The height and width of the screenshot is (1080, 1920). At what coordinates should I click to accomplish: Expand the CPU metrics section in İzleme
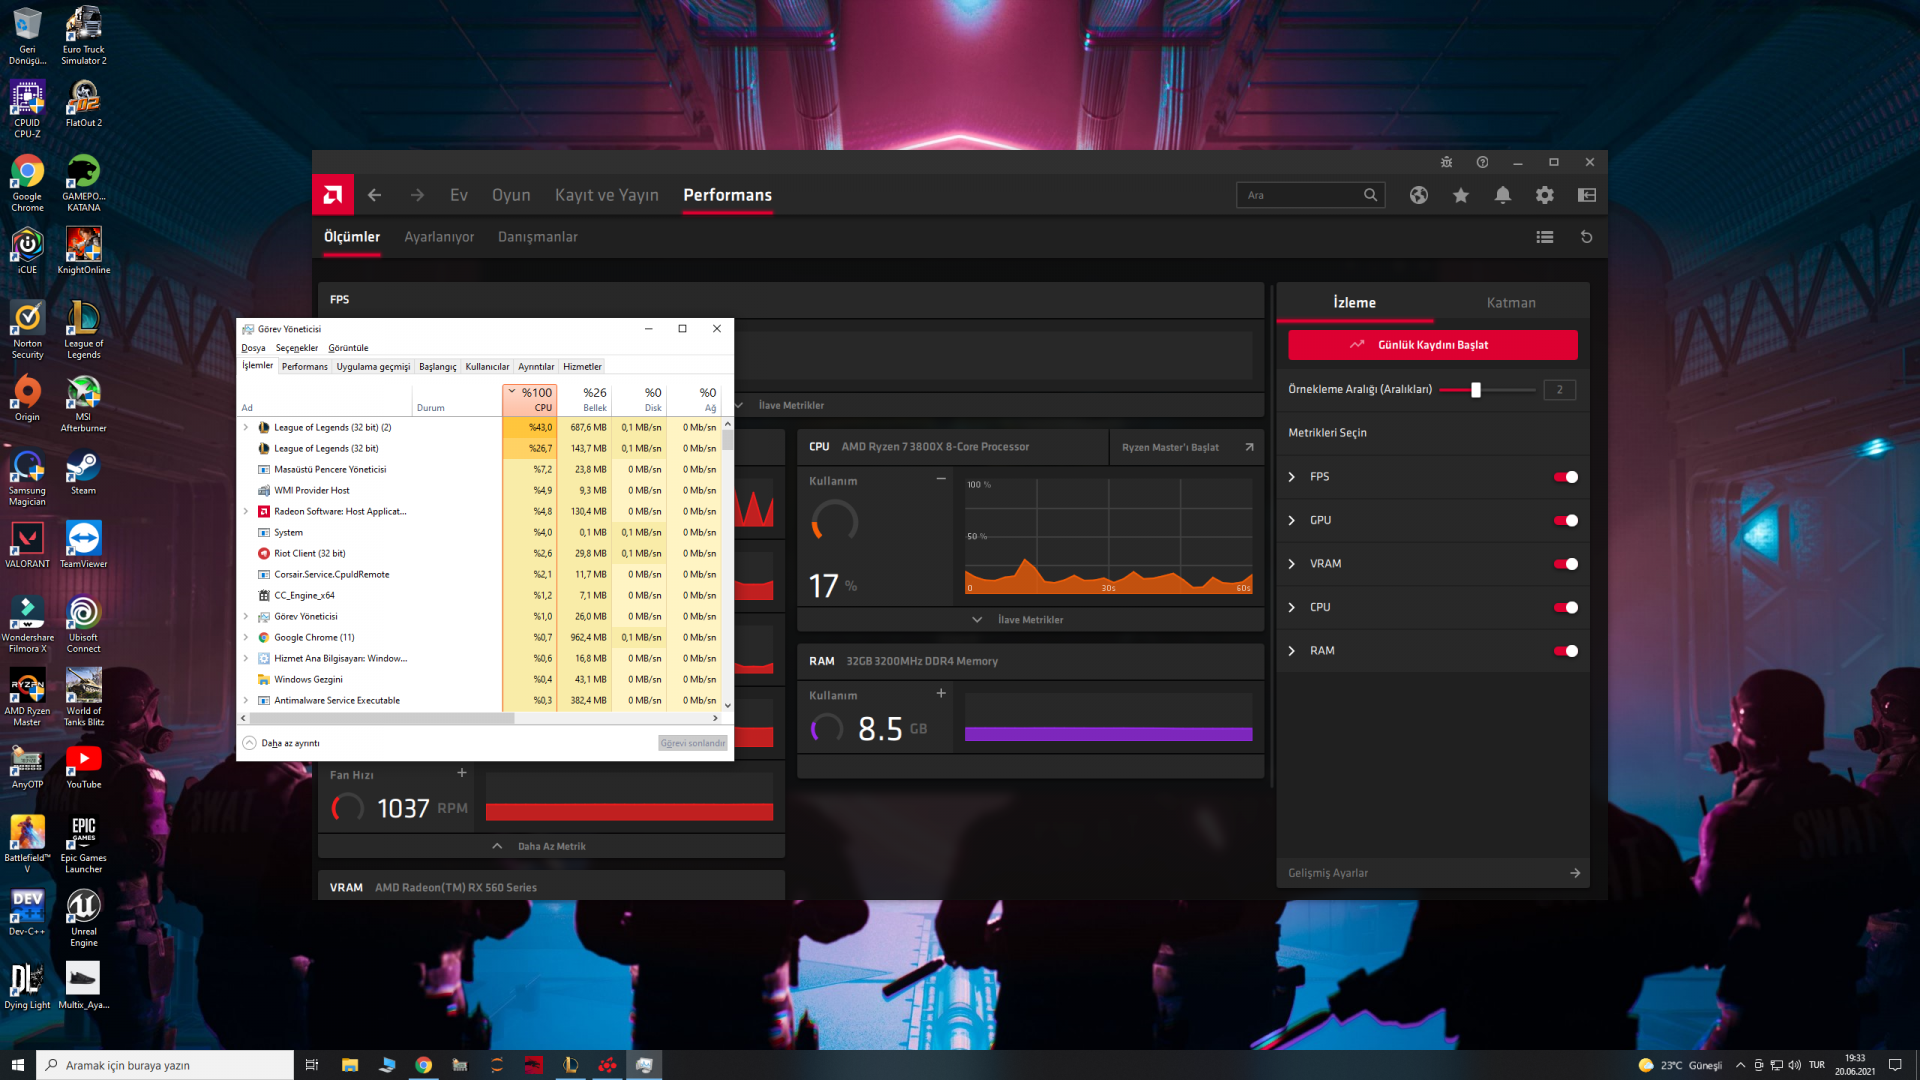[1291, 607]
